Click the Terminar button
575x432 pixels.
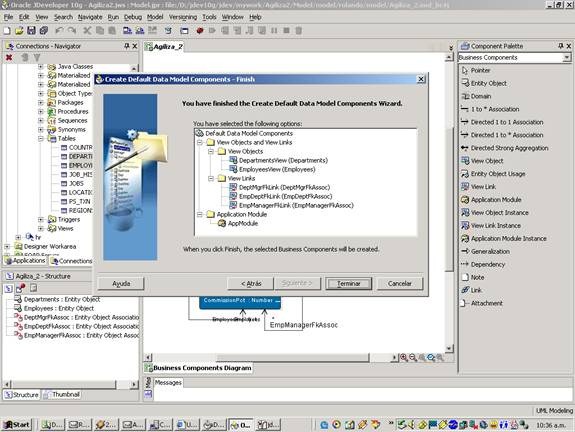(x=348, y=283)
